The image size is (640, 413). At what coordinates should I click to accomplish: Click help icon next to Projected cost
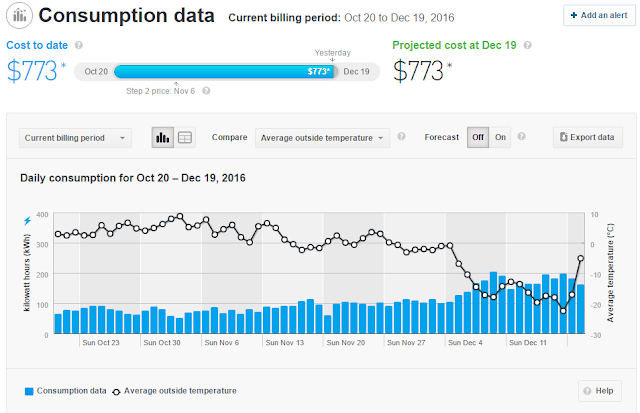point(527,45)
